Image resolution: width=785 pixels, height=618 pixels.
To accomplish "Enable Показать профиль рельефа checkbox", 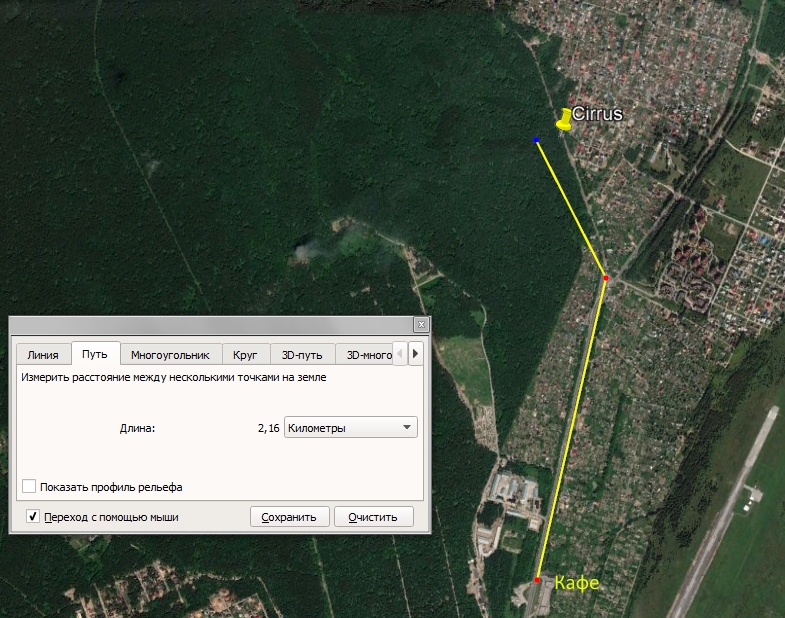I will tap(29, 486).
